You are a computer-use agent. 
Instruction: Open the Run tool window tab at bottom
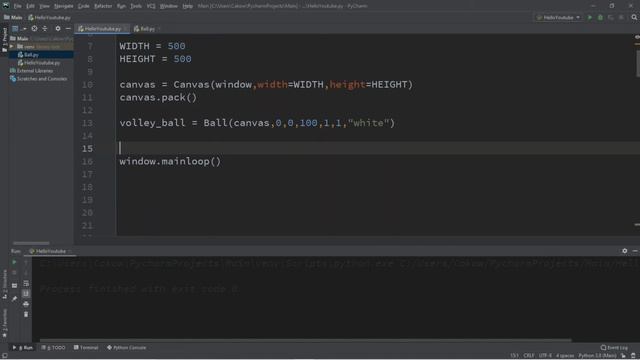[x=23, y=347]
